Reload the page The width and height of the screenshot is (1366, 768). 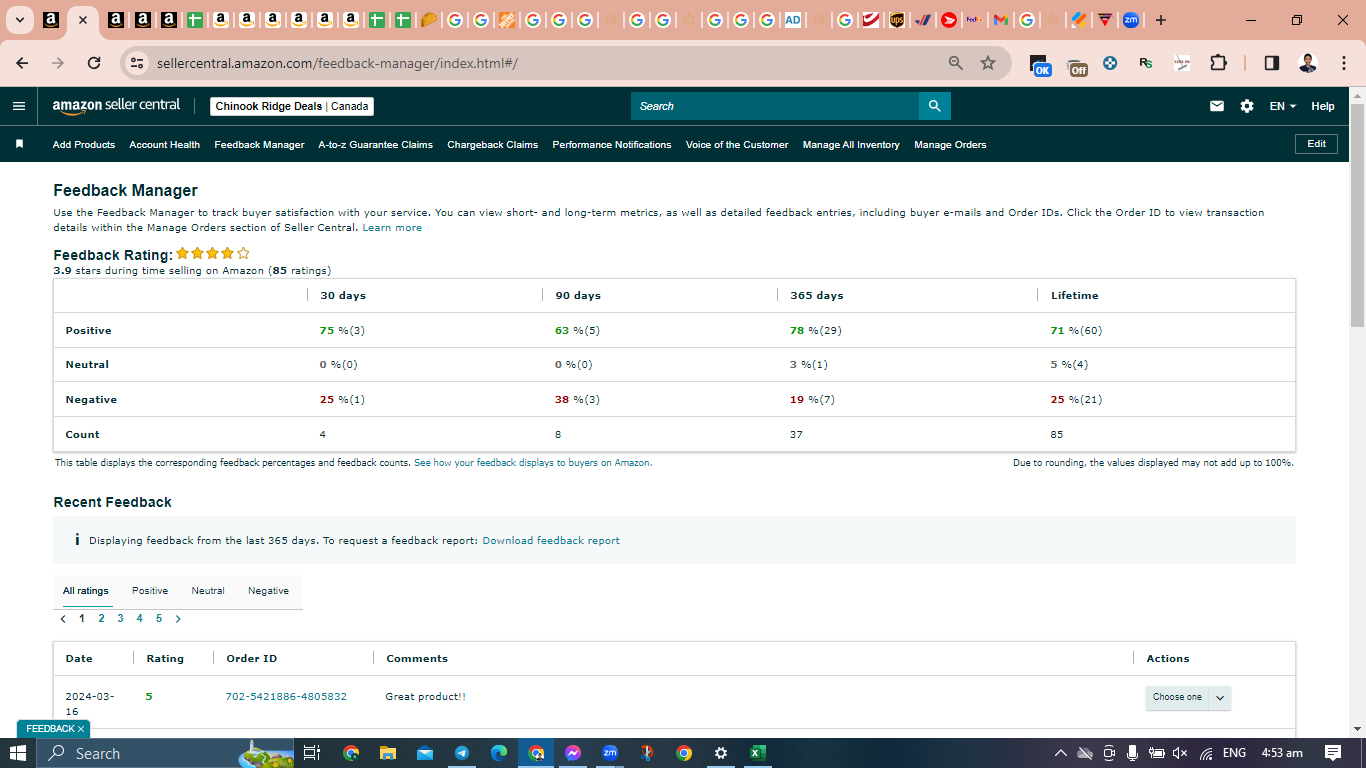(x=94, y=63)
